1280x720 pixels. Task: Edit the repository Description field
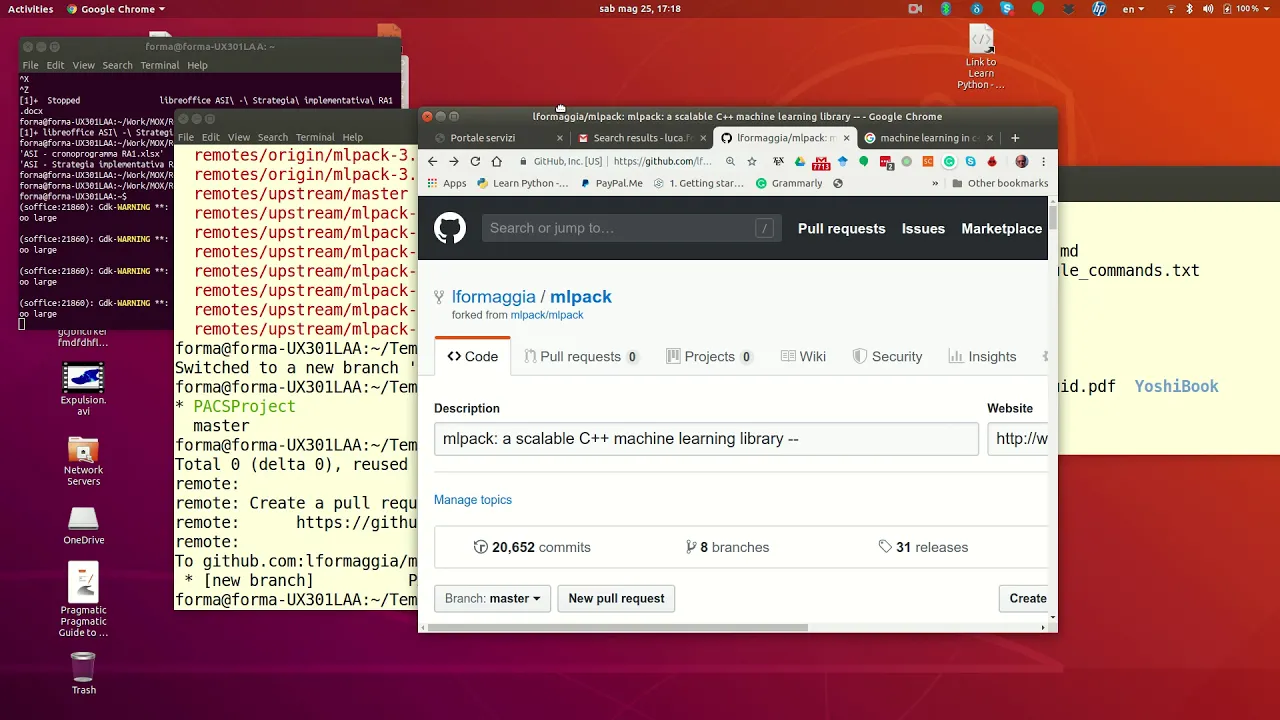point(706,439)
